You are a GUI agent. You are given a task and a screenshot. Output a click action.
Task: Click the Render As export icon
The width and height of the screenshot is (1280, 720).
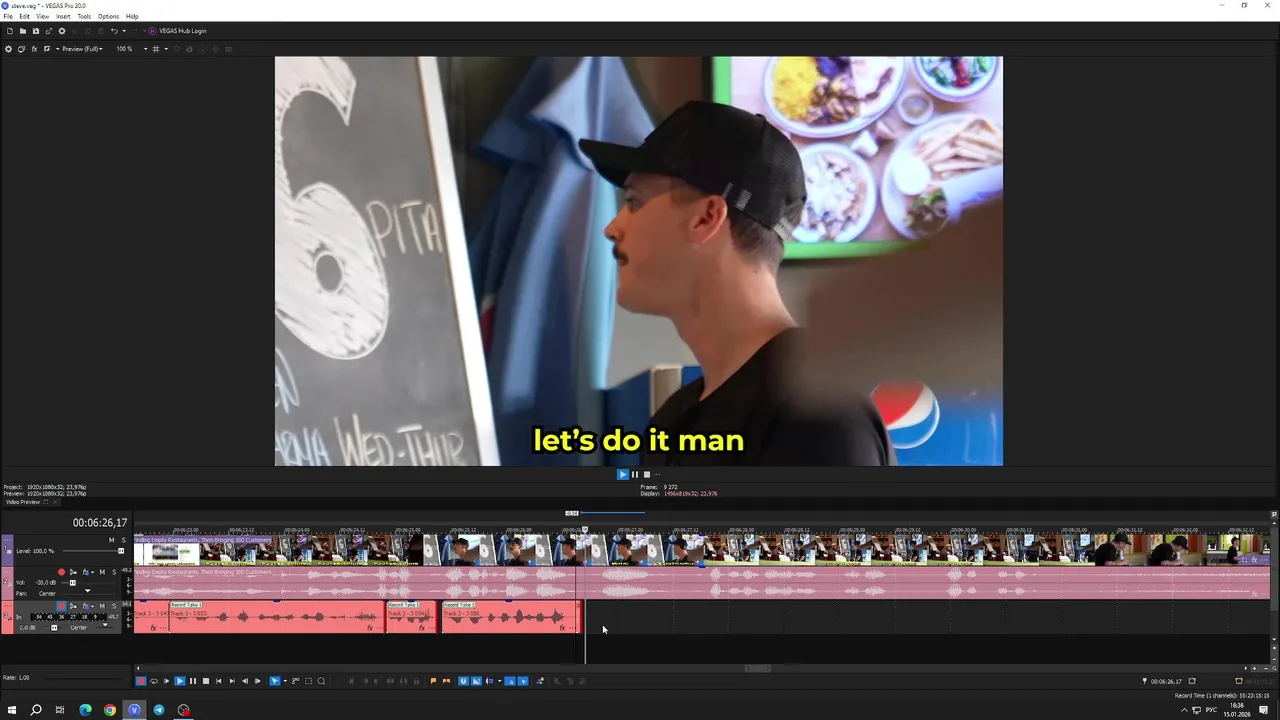(x=48, y=31)
